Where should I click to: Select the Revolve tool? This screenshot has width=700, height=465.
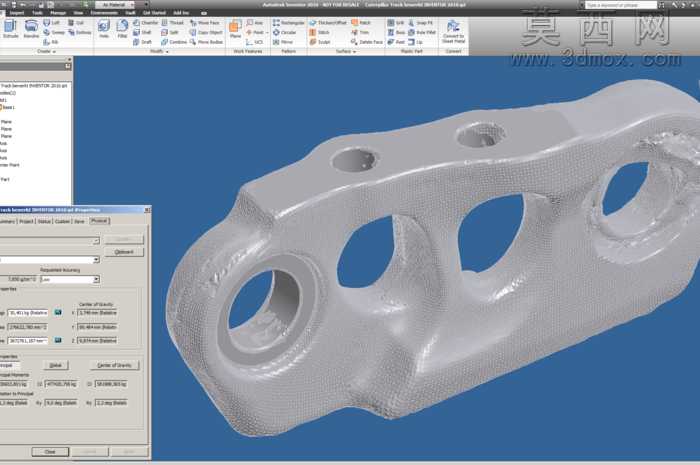coord(31,29)
